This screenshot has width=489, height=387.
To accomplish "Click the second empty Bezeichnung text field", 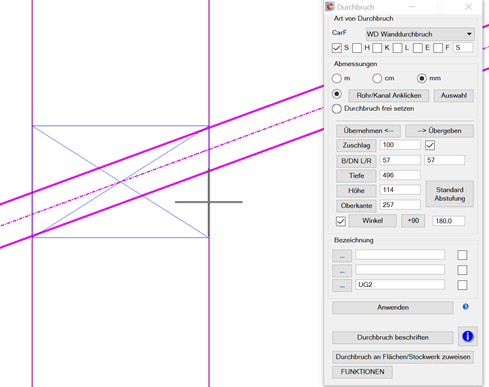I will (400, 270).
